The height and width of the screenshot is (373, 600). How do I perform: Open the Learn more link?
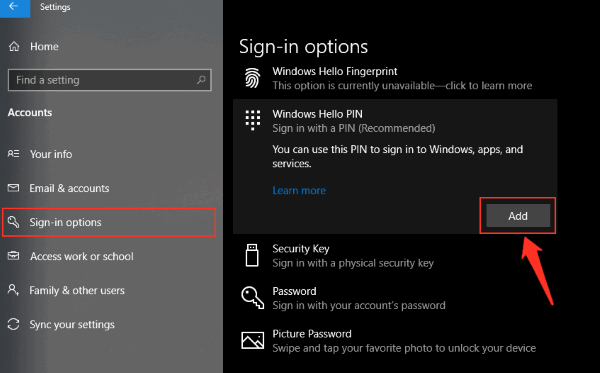click(299, 191)
